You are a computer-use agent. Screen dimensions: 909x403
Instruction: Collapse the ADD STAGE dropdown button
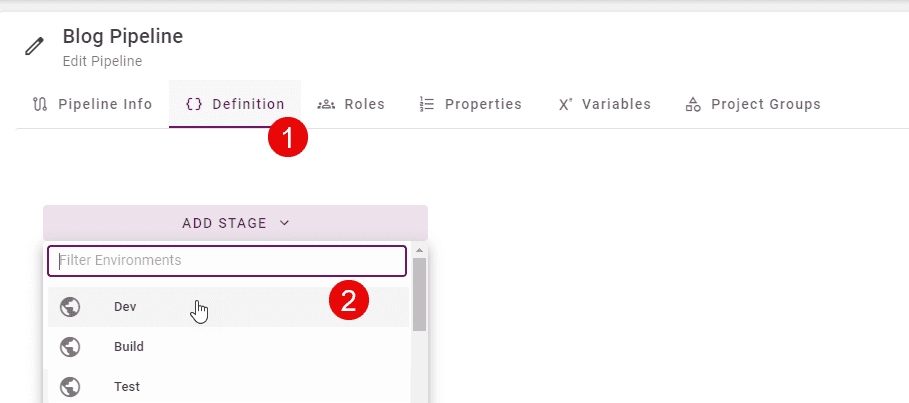(x=235, y=223)
